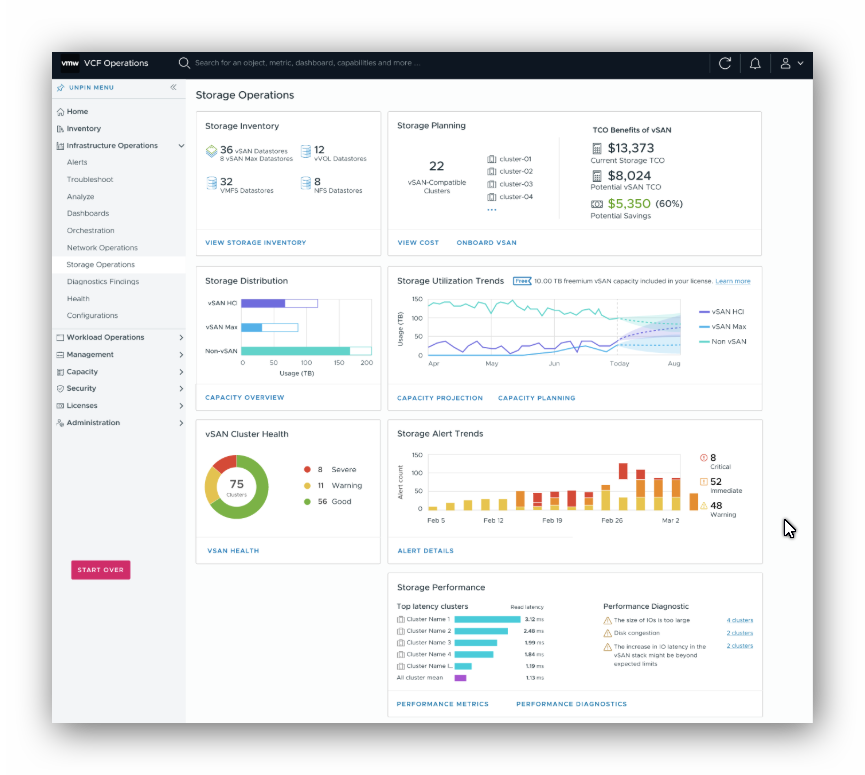Click the Home icon in sidebar
The image size is (865, 775).
point(60,112)
